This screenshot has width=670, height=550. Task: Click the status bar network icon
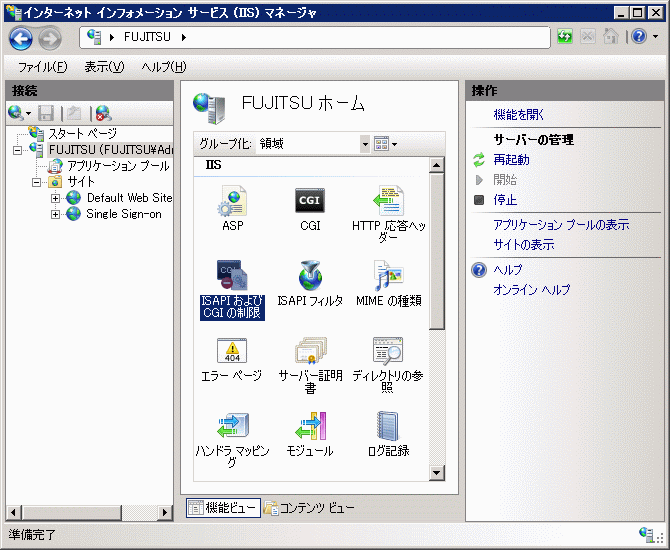click(646, 535)
